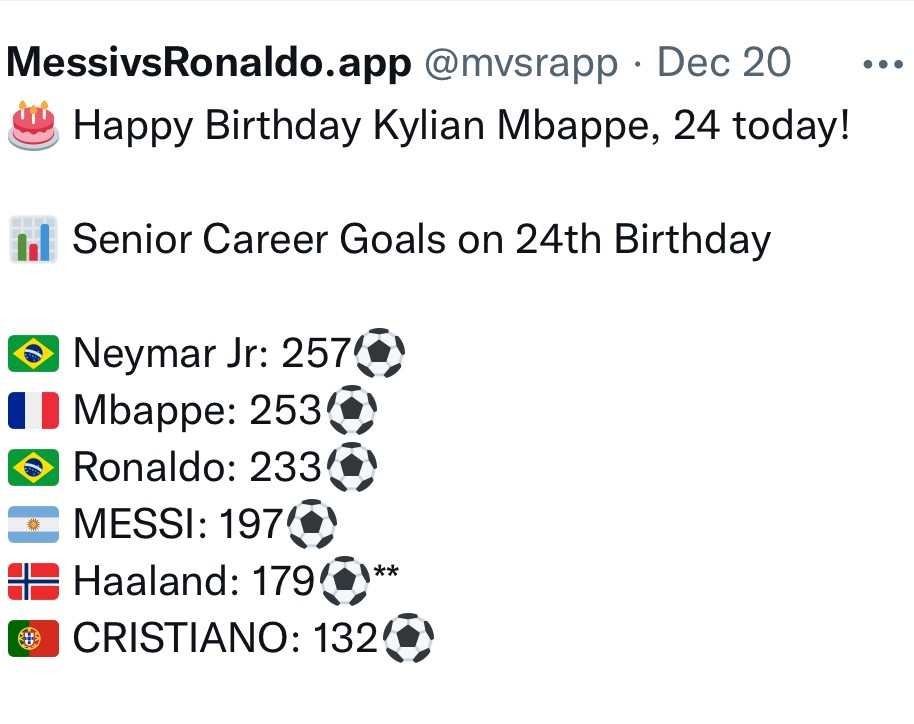914x724 pixels.
Task: Open the three-dot more options menu
Action: [883, 64]
